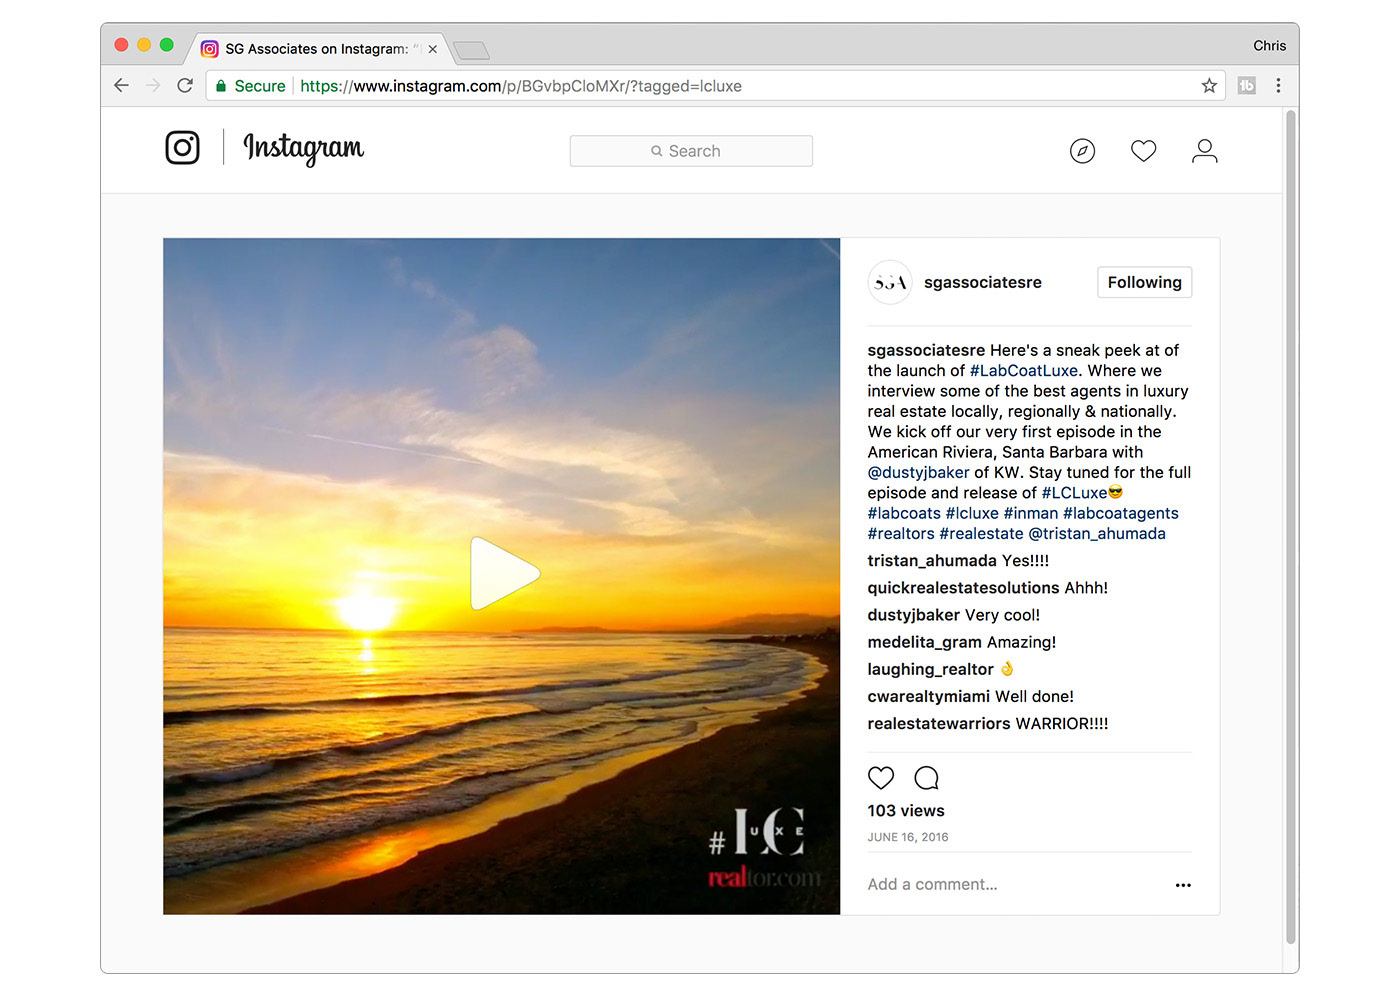Click the Add a comment field
1400x995 pixels.
click(x=1015, y=884)
